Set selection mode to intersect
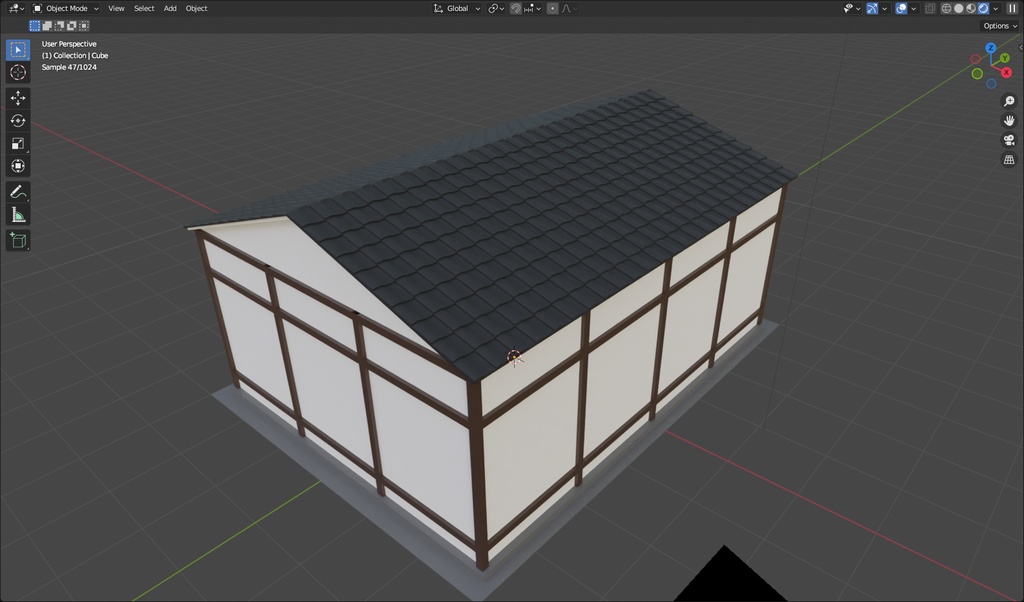The height and width of the screenshot is (602, 1024). (84, 25)
